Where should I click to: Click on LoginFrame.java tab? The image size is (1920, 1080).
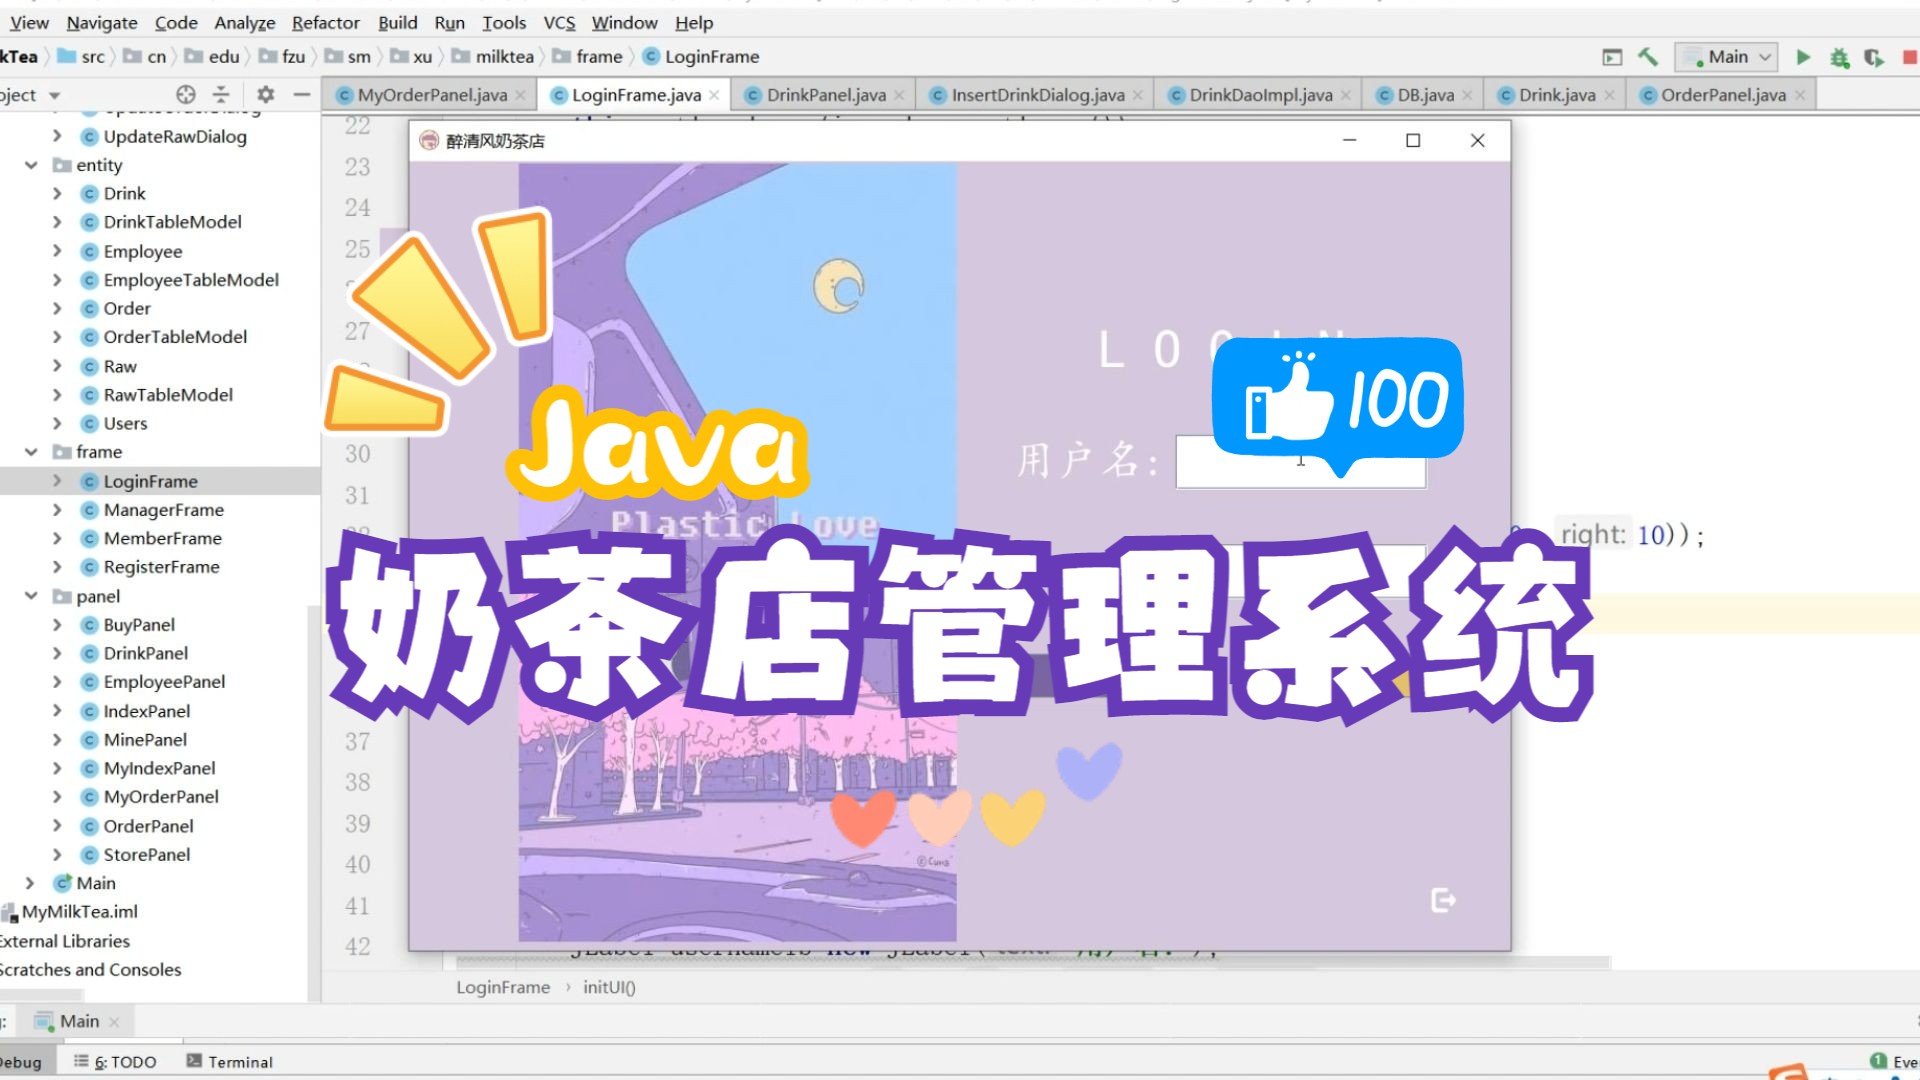636,94
